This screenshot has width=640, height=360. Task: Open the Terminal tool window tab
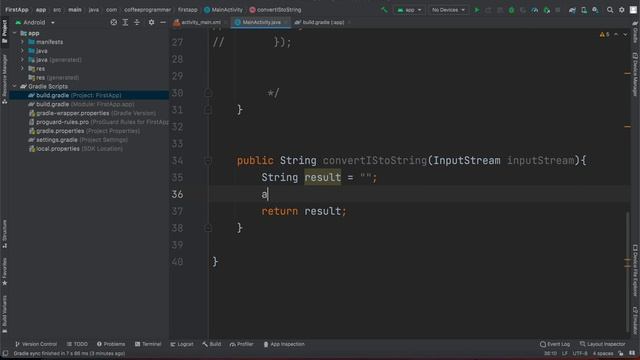148,344
